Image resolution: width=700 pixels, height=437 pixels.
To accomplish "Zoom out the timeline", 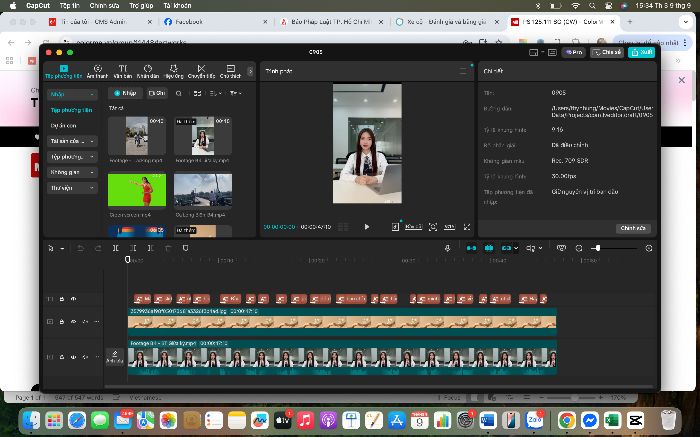I will (579, 248).
